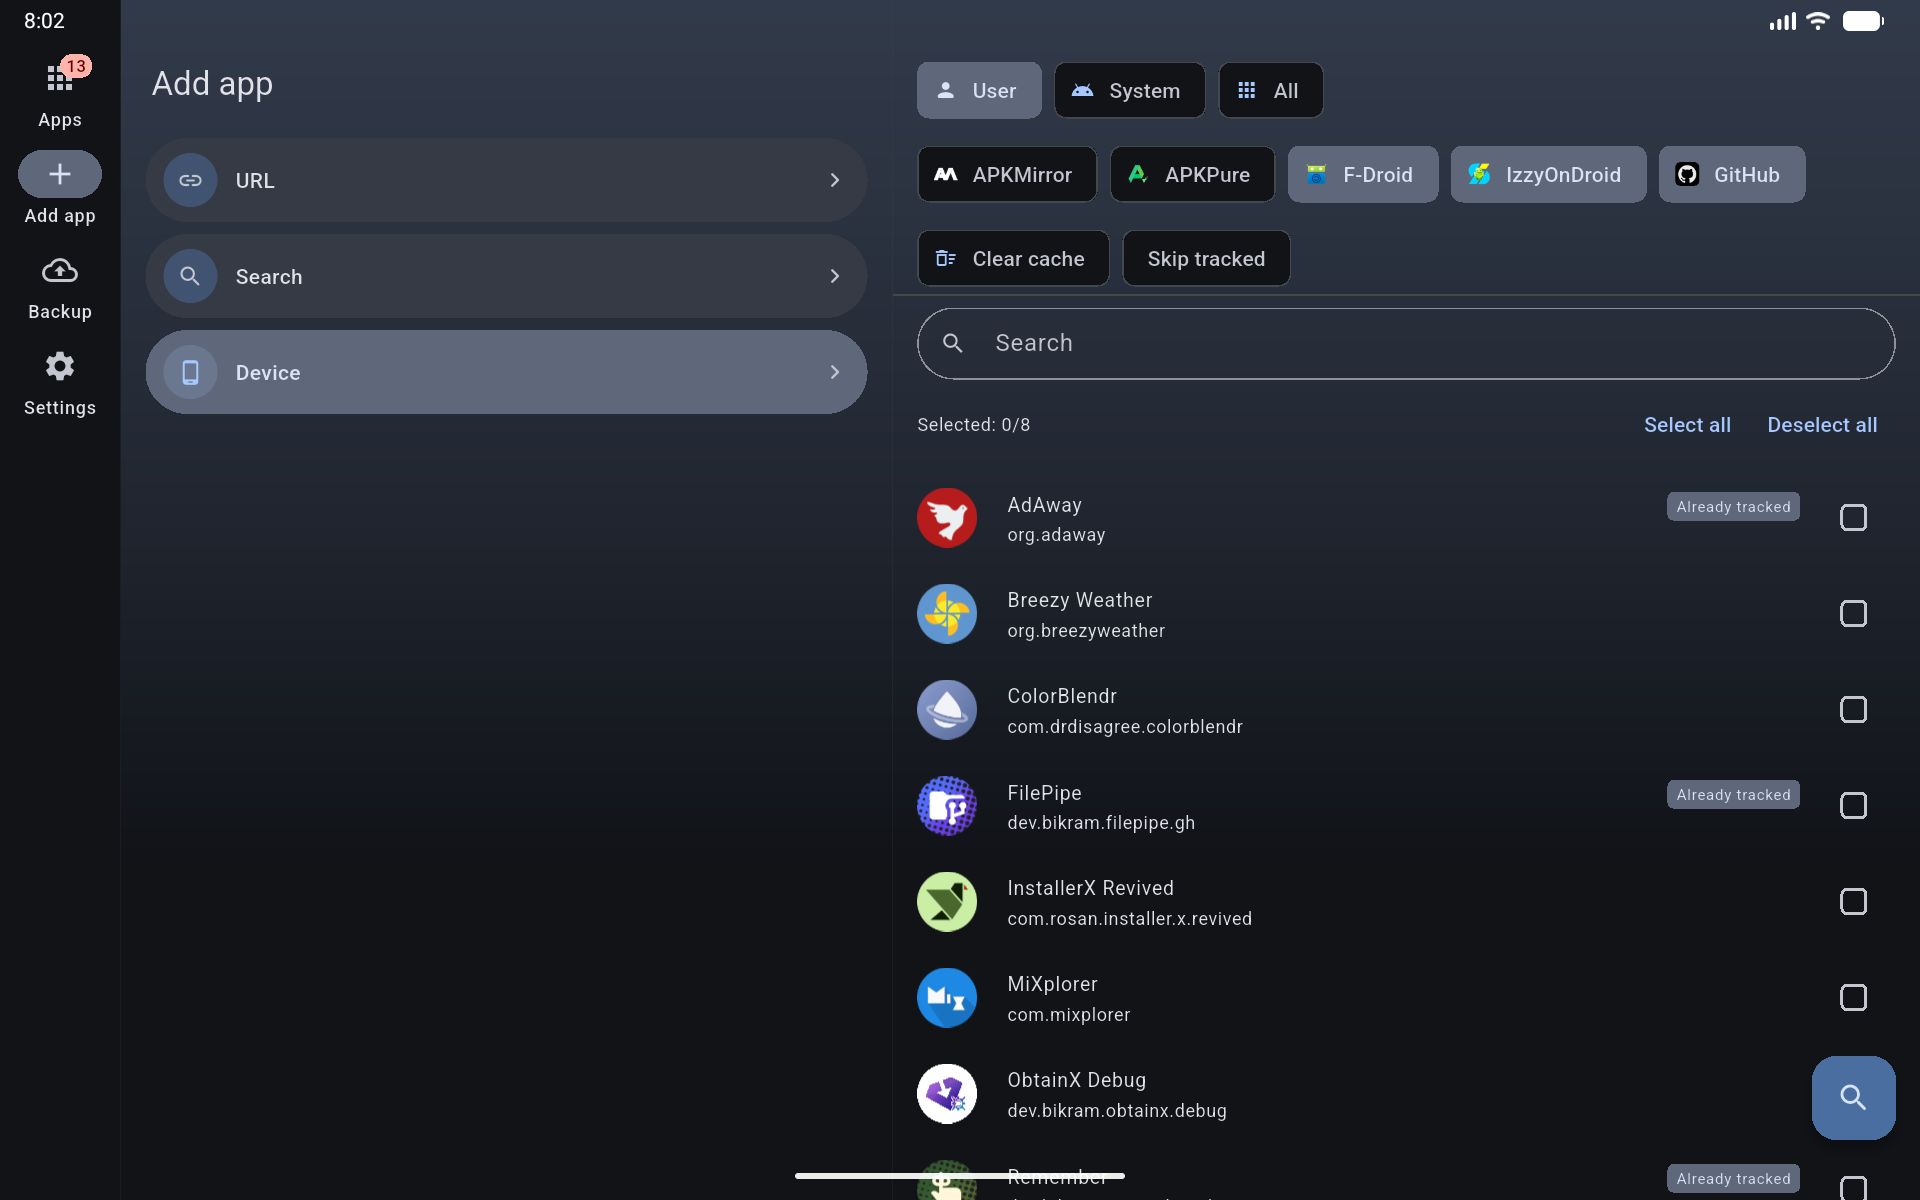Viewport: 1920px width, 1200px height.
Task: Click the Selected: 0/8 counter
Action: point(973,425)
